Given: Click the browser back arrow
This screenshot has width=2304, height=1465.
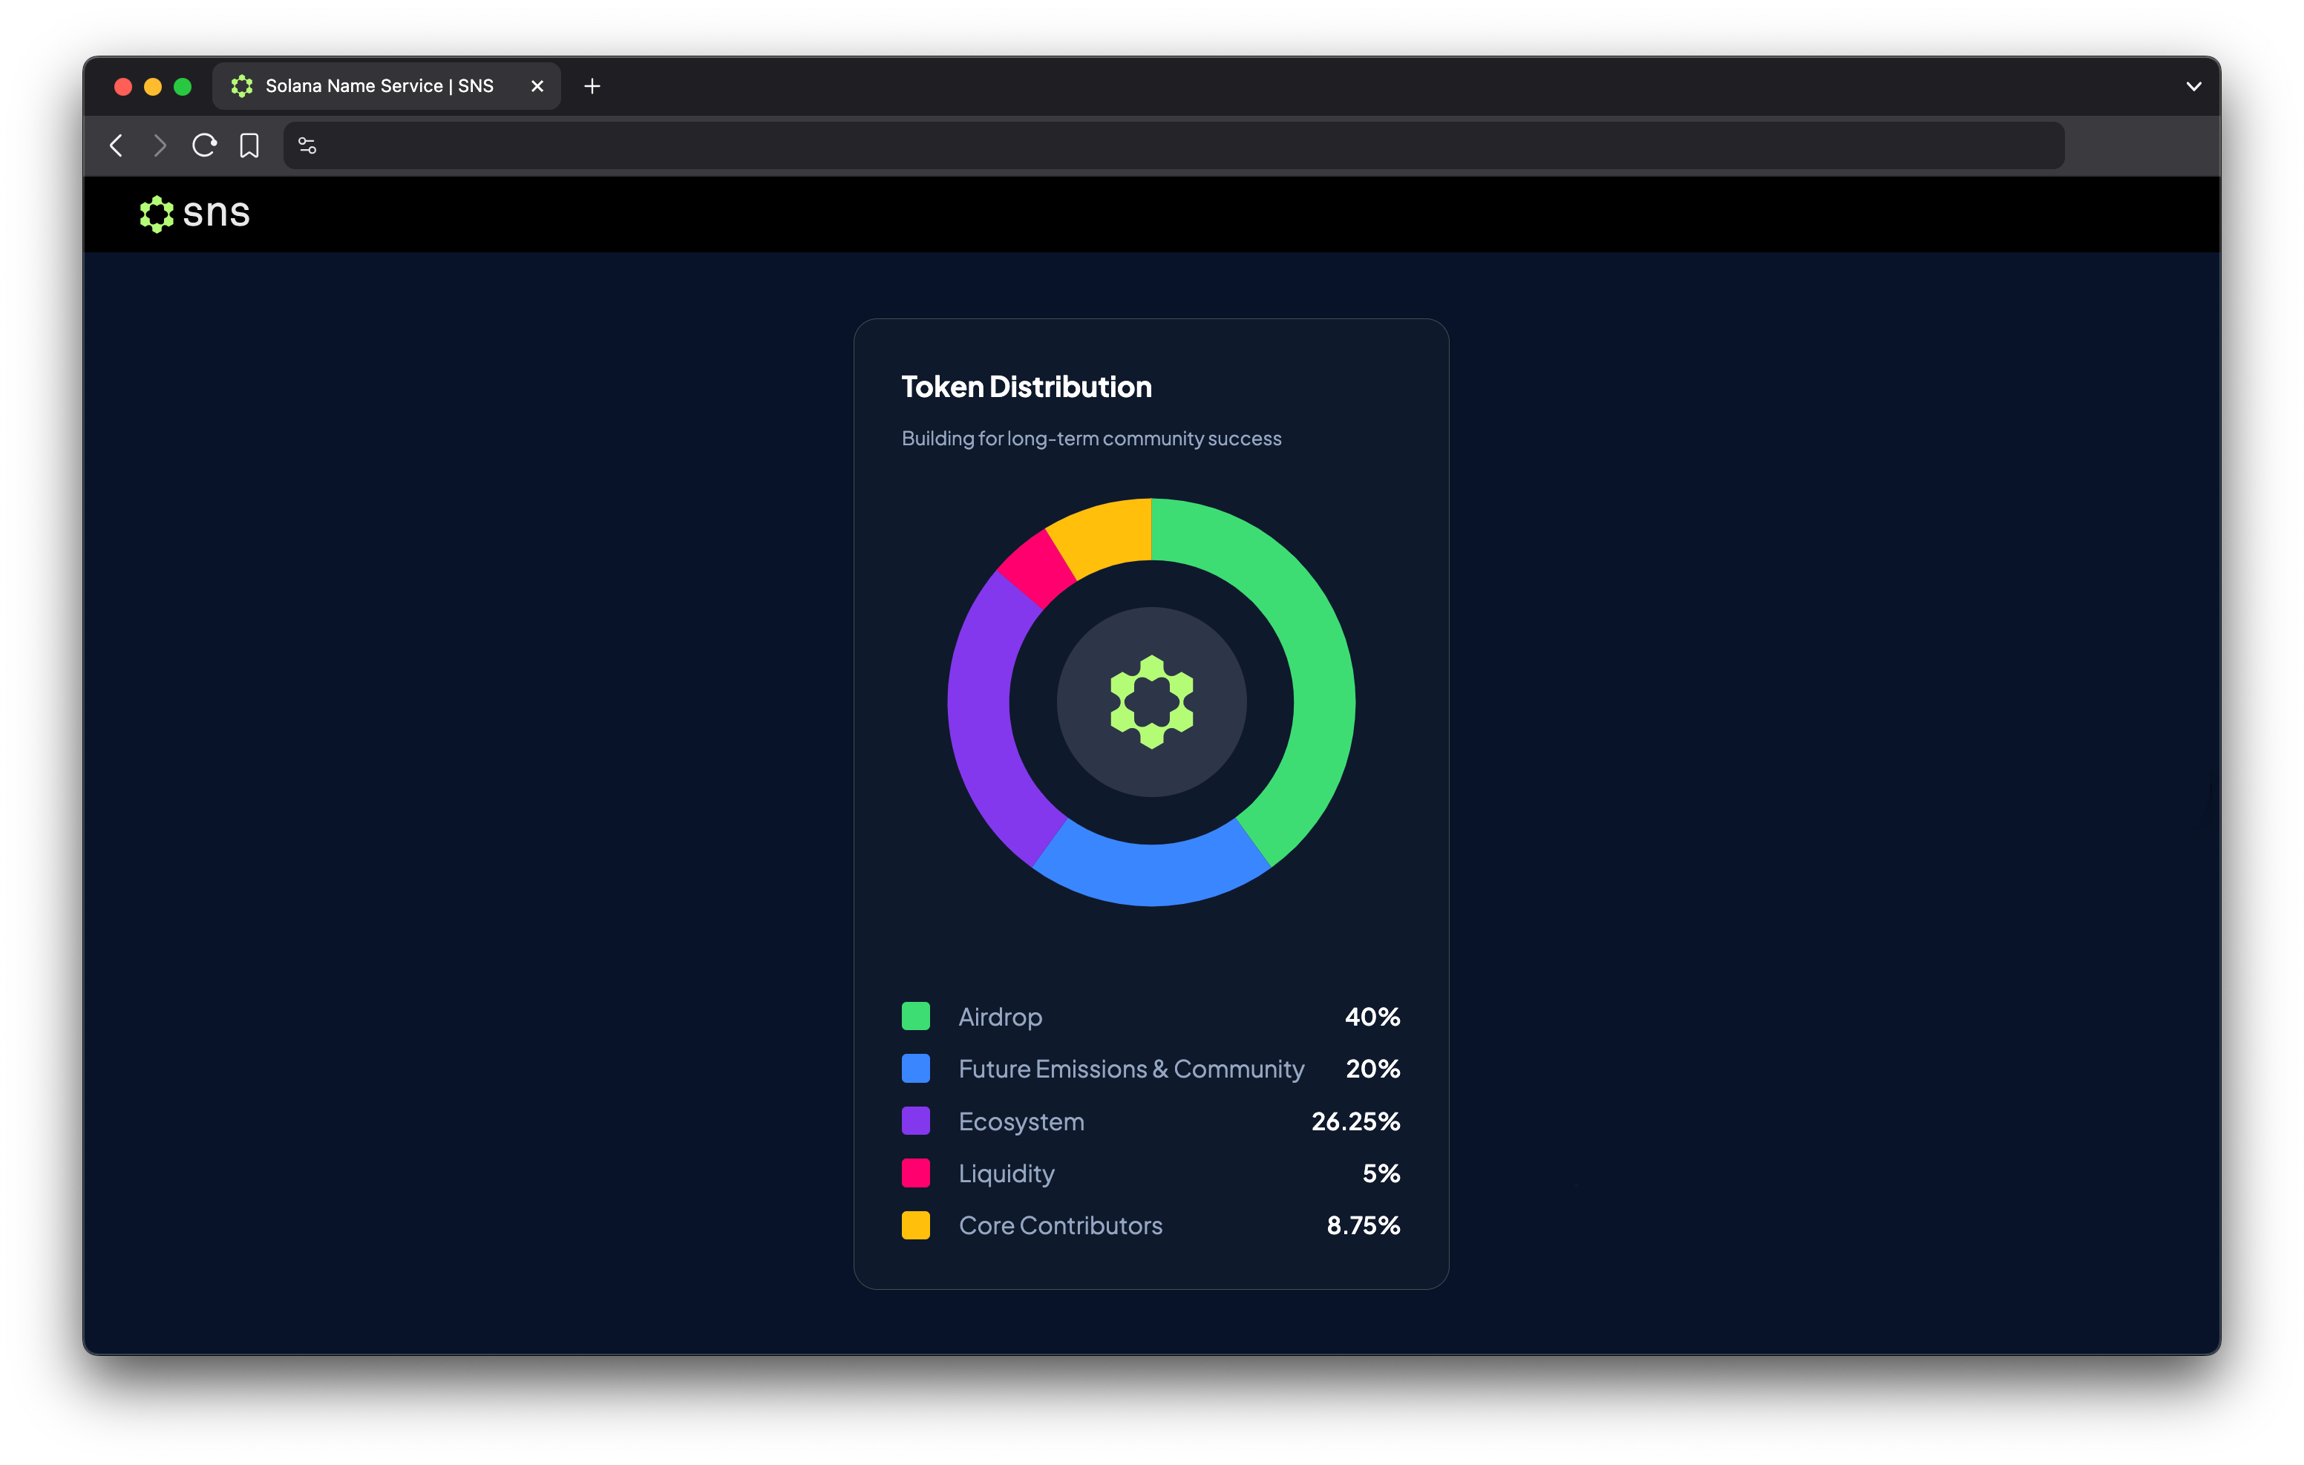Looking at the screenshot, I should tap(117, 146).
